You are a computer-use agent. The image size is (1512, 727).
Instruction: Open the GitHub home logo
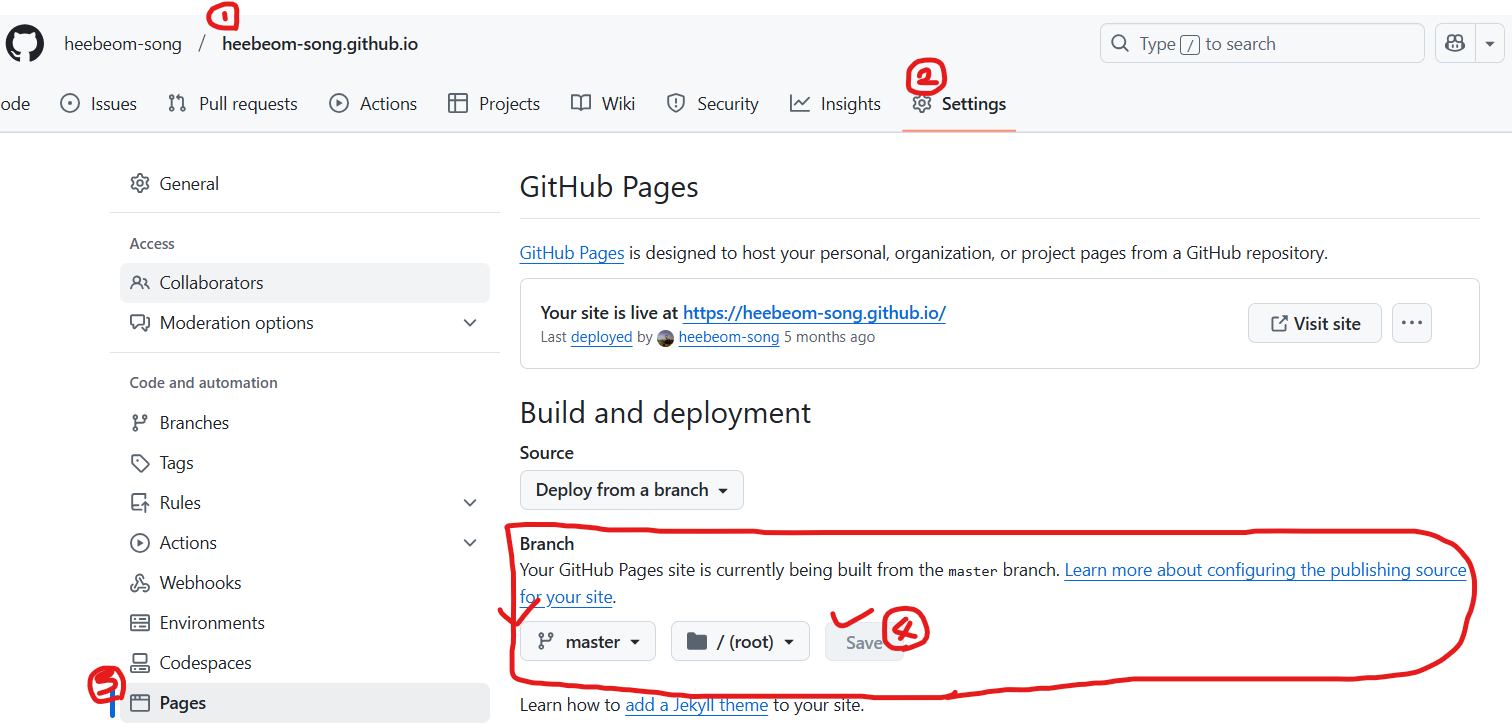pyautogui.click(x=25, y=44)
